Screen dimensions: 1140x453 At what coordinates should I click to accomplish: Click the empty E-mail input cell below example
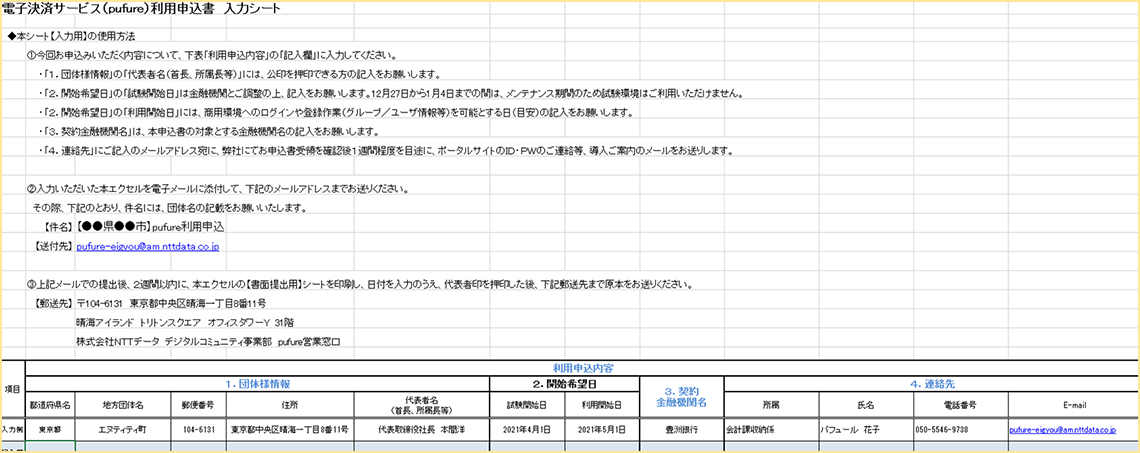(1073, 447)
